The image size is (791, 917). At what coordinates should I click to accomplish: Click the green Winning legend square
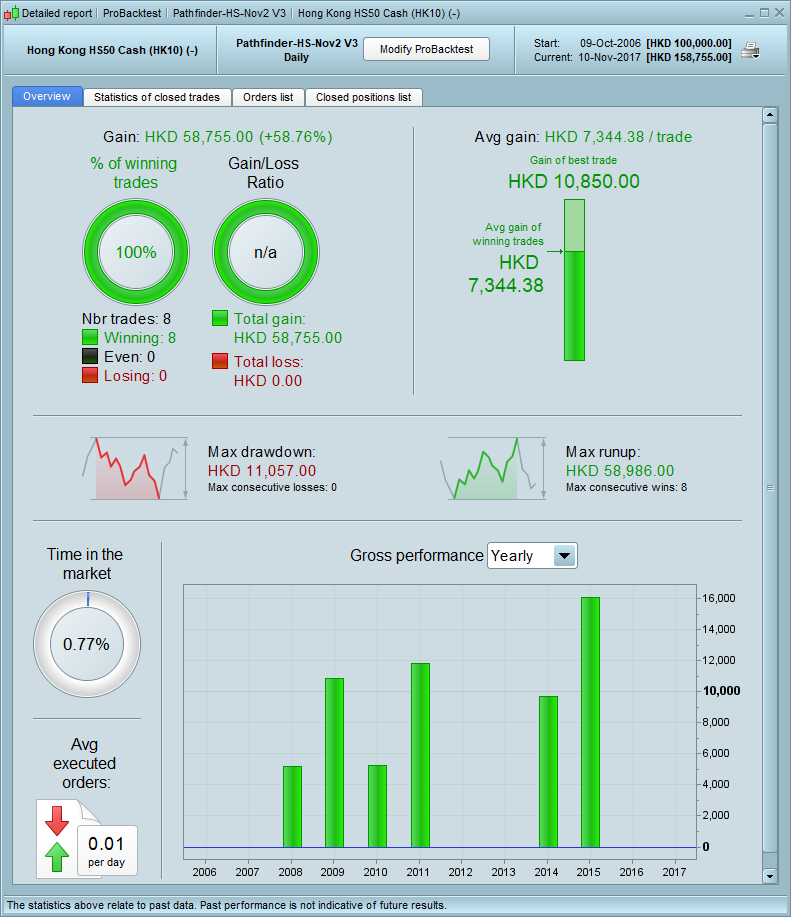90,337
